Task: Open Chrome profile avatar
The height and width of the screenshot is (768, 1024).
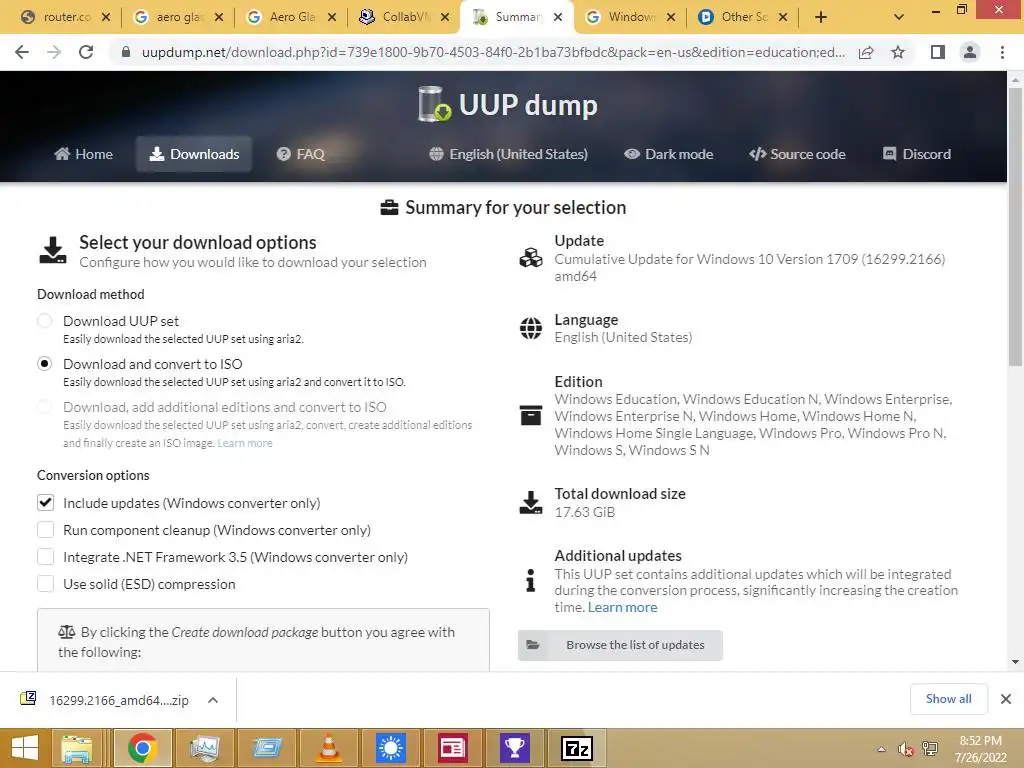Action: (970, 52)
